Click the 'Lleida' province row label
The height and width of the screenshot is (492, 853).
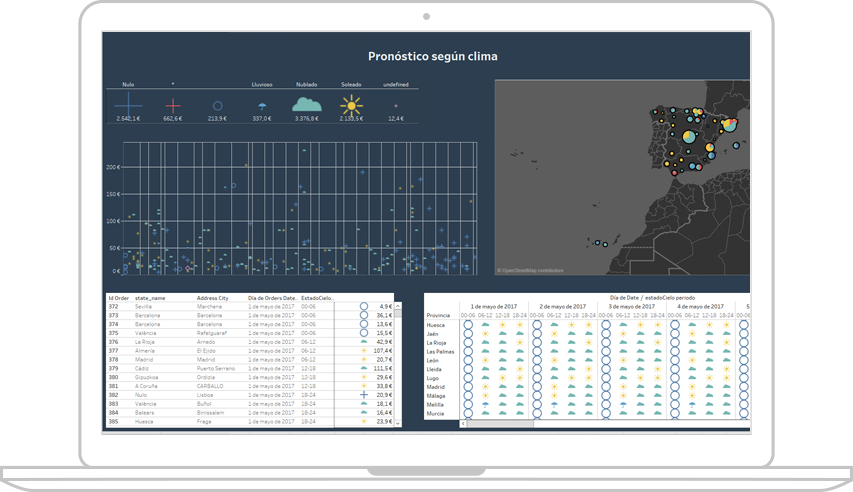click(x=434, y=370)
